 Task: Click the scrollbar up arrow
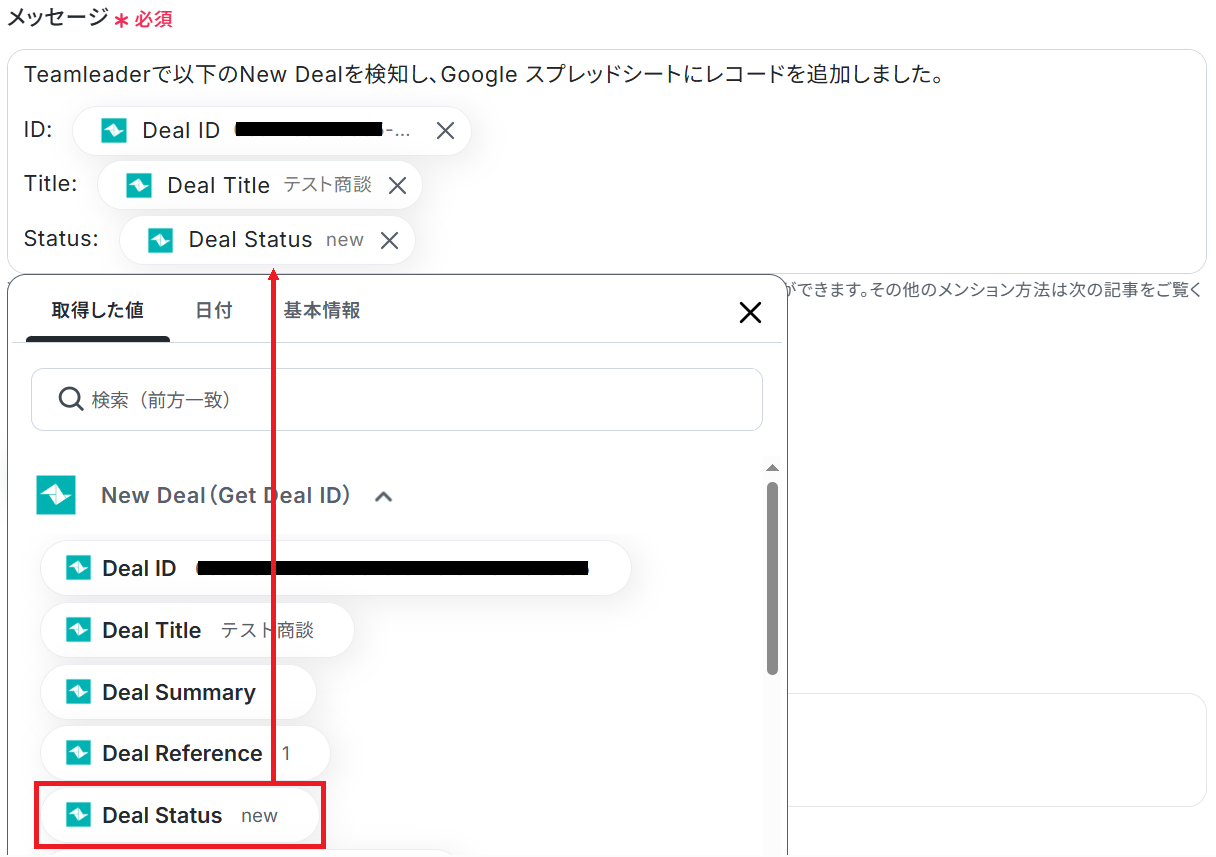coord(772,468)
